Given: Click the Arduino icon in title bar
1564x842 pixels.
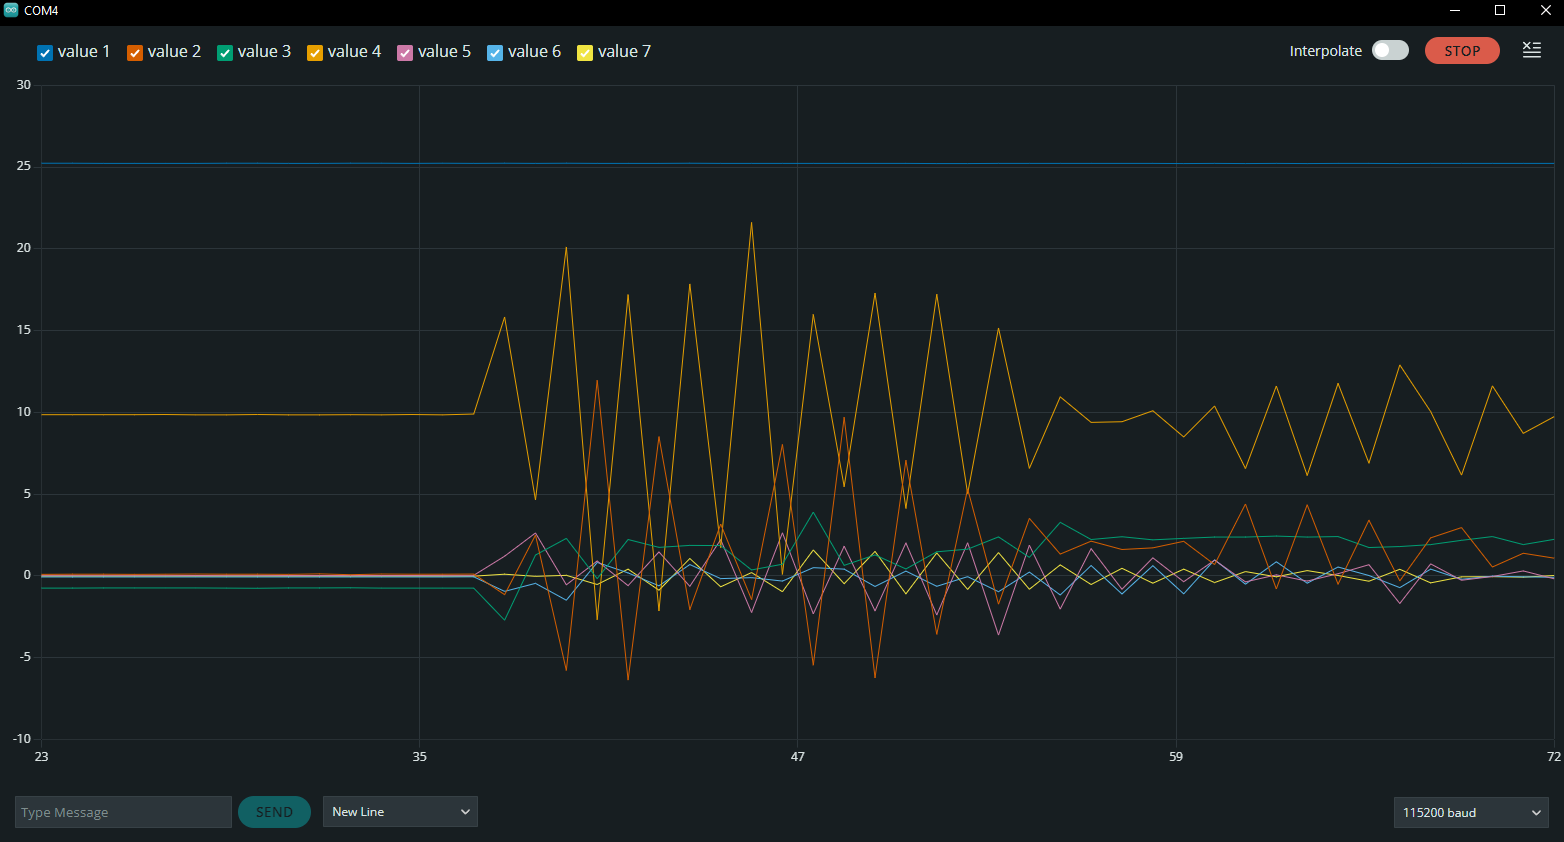Looking at the screenshot, I should pos(11,10).
